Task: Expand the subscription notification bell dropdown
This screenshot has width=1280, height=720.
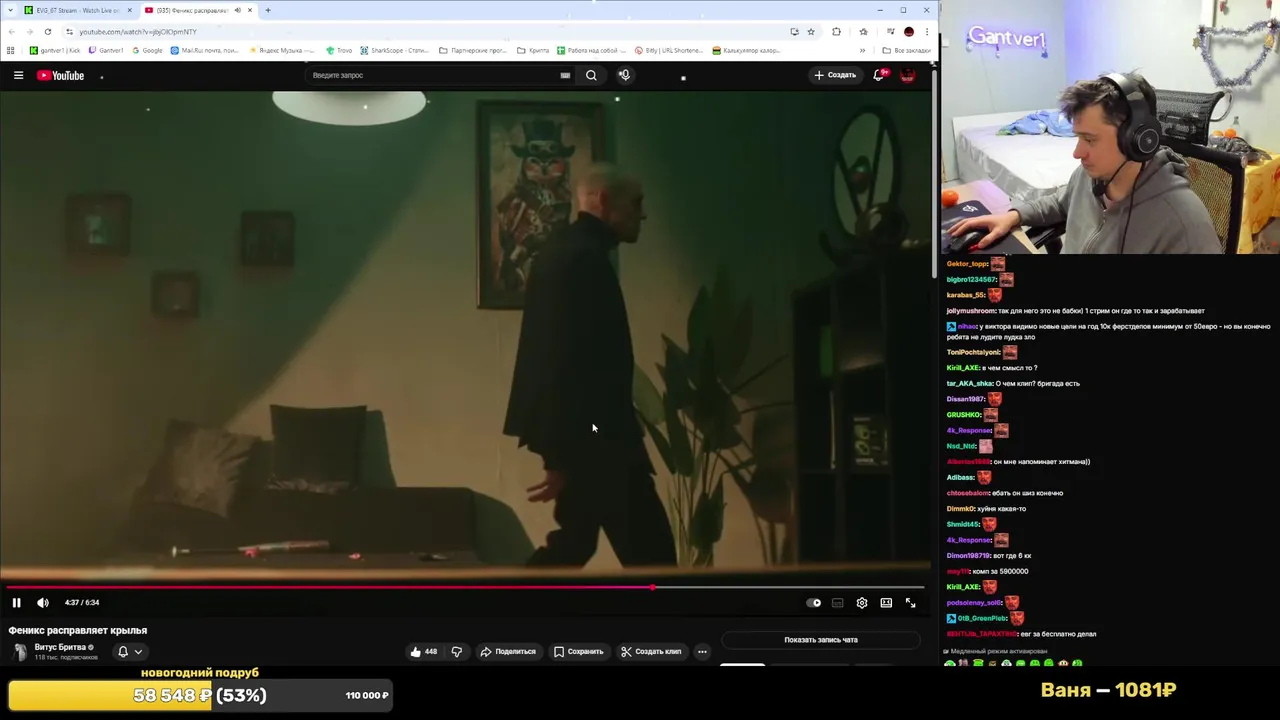Action: [130, 652]
